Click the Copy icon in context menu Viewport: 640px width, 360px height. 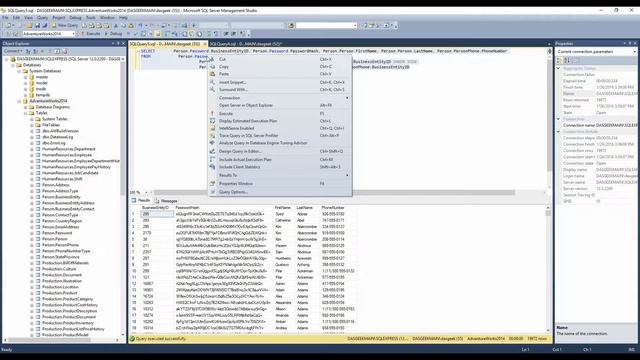tap(212, 67)
